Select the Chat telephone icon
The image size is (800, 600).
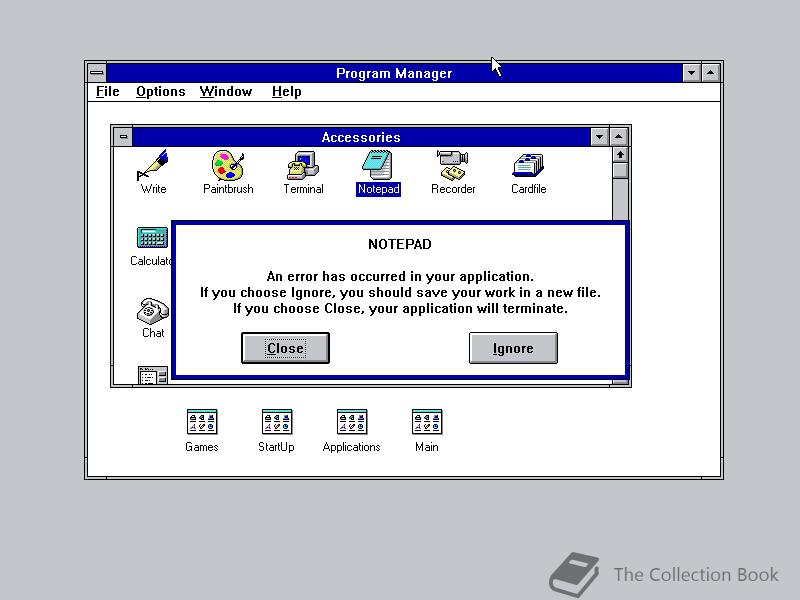153,311
